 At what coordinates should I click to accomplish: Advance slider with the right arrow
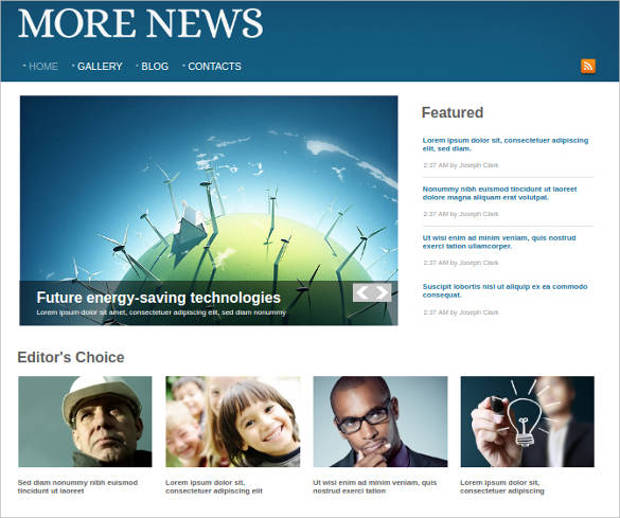pyautogui.click(x=382, y=293)
